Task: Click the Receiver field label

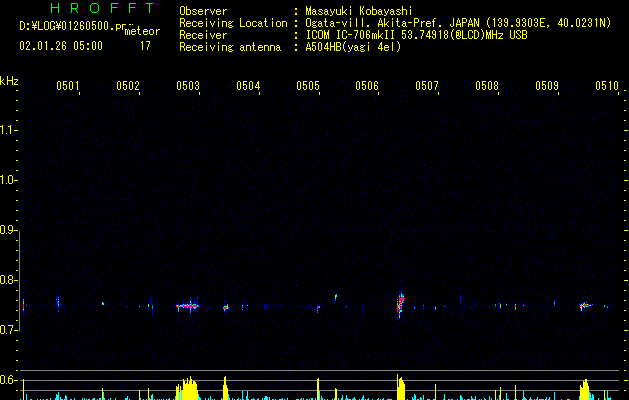Action: coord(203,35)
